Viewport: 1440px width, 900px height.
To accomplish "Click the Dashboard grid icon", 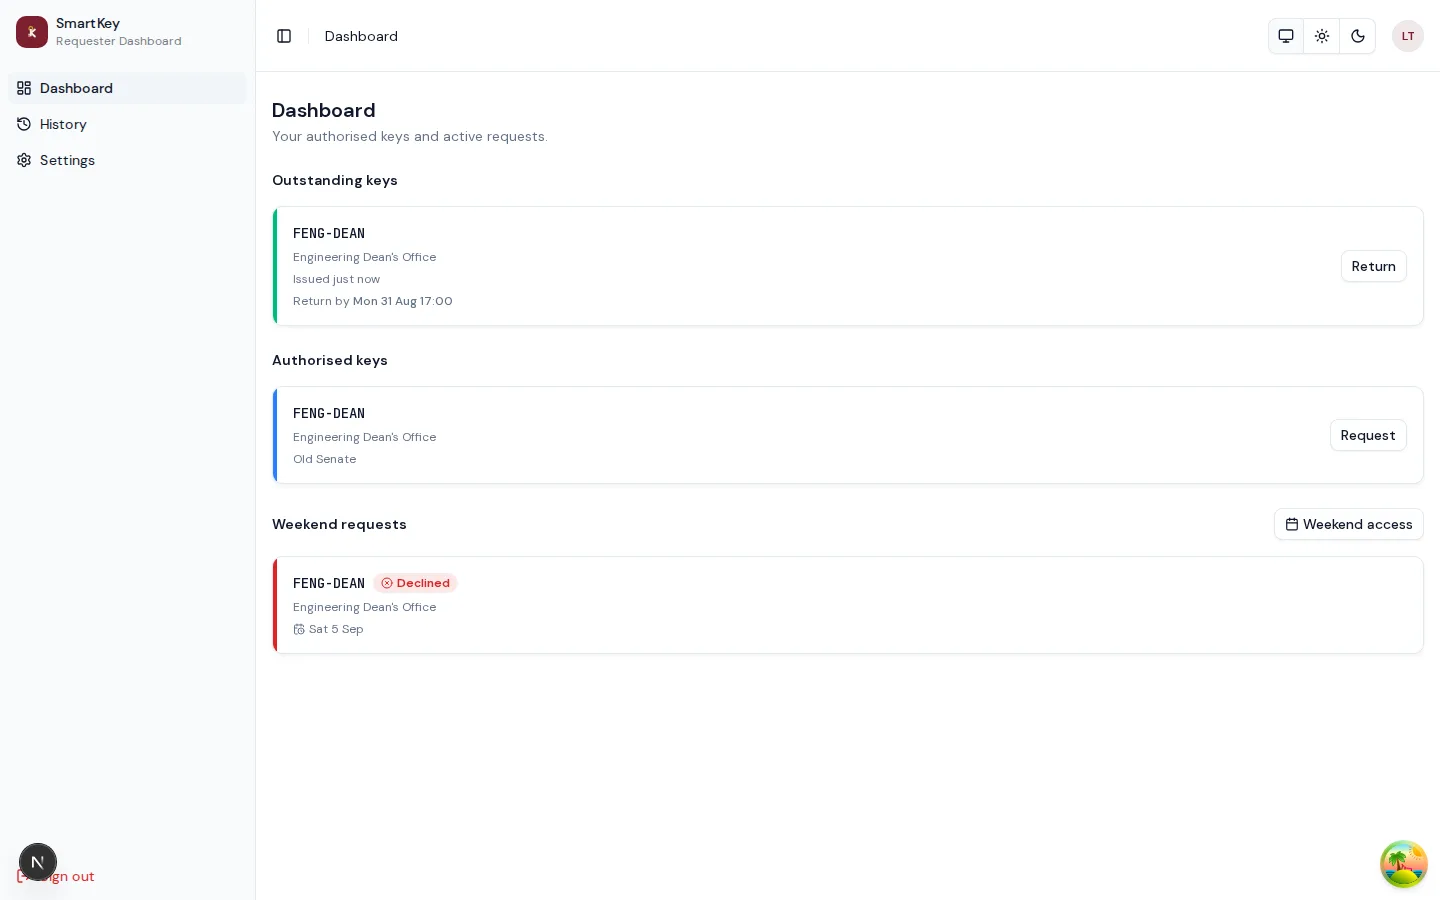I will pos(24,88).
